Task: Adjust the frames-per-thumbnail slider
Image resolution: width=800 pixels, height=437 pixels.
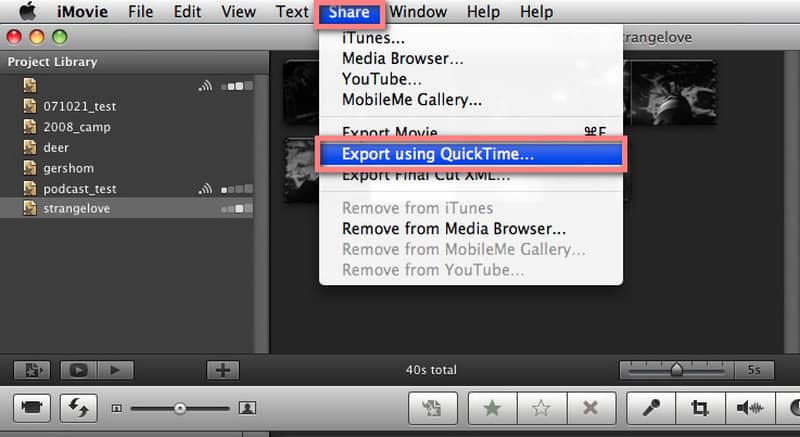Action: pyautogui.click(x=677, y=370)
